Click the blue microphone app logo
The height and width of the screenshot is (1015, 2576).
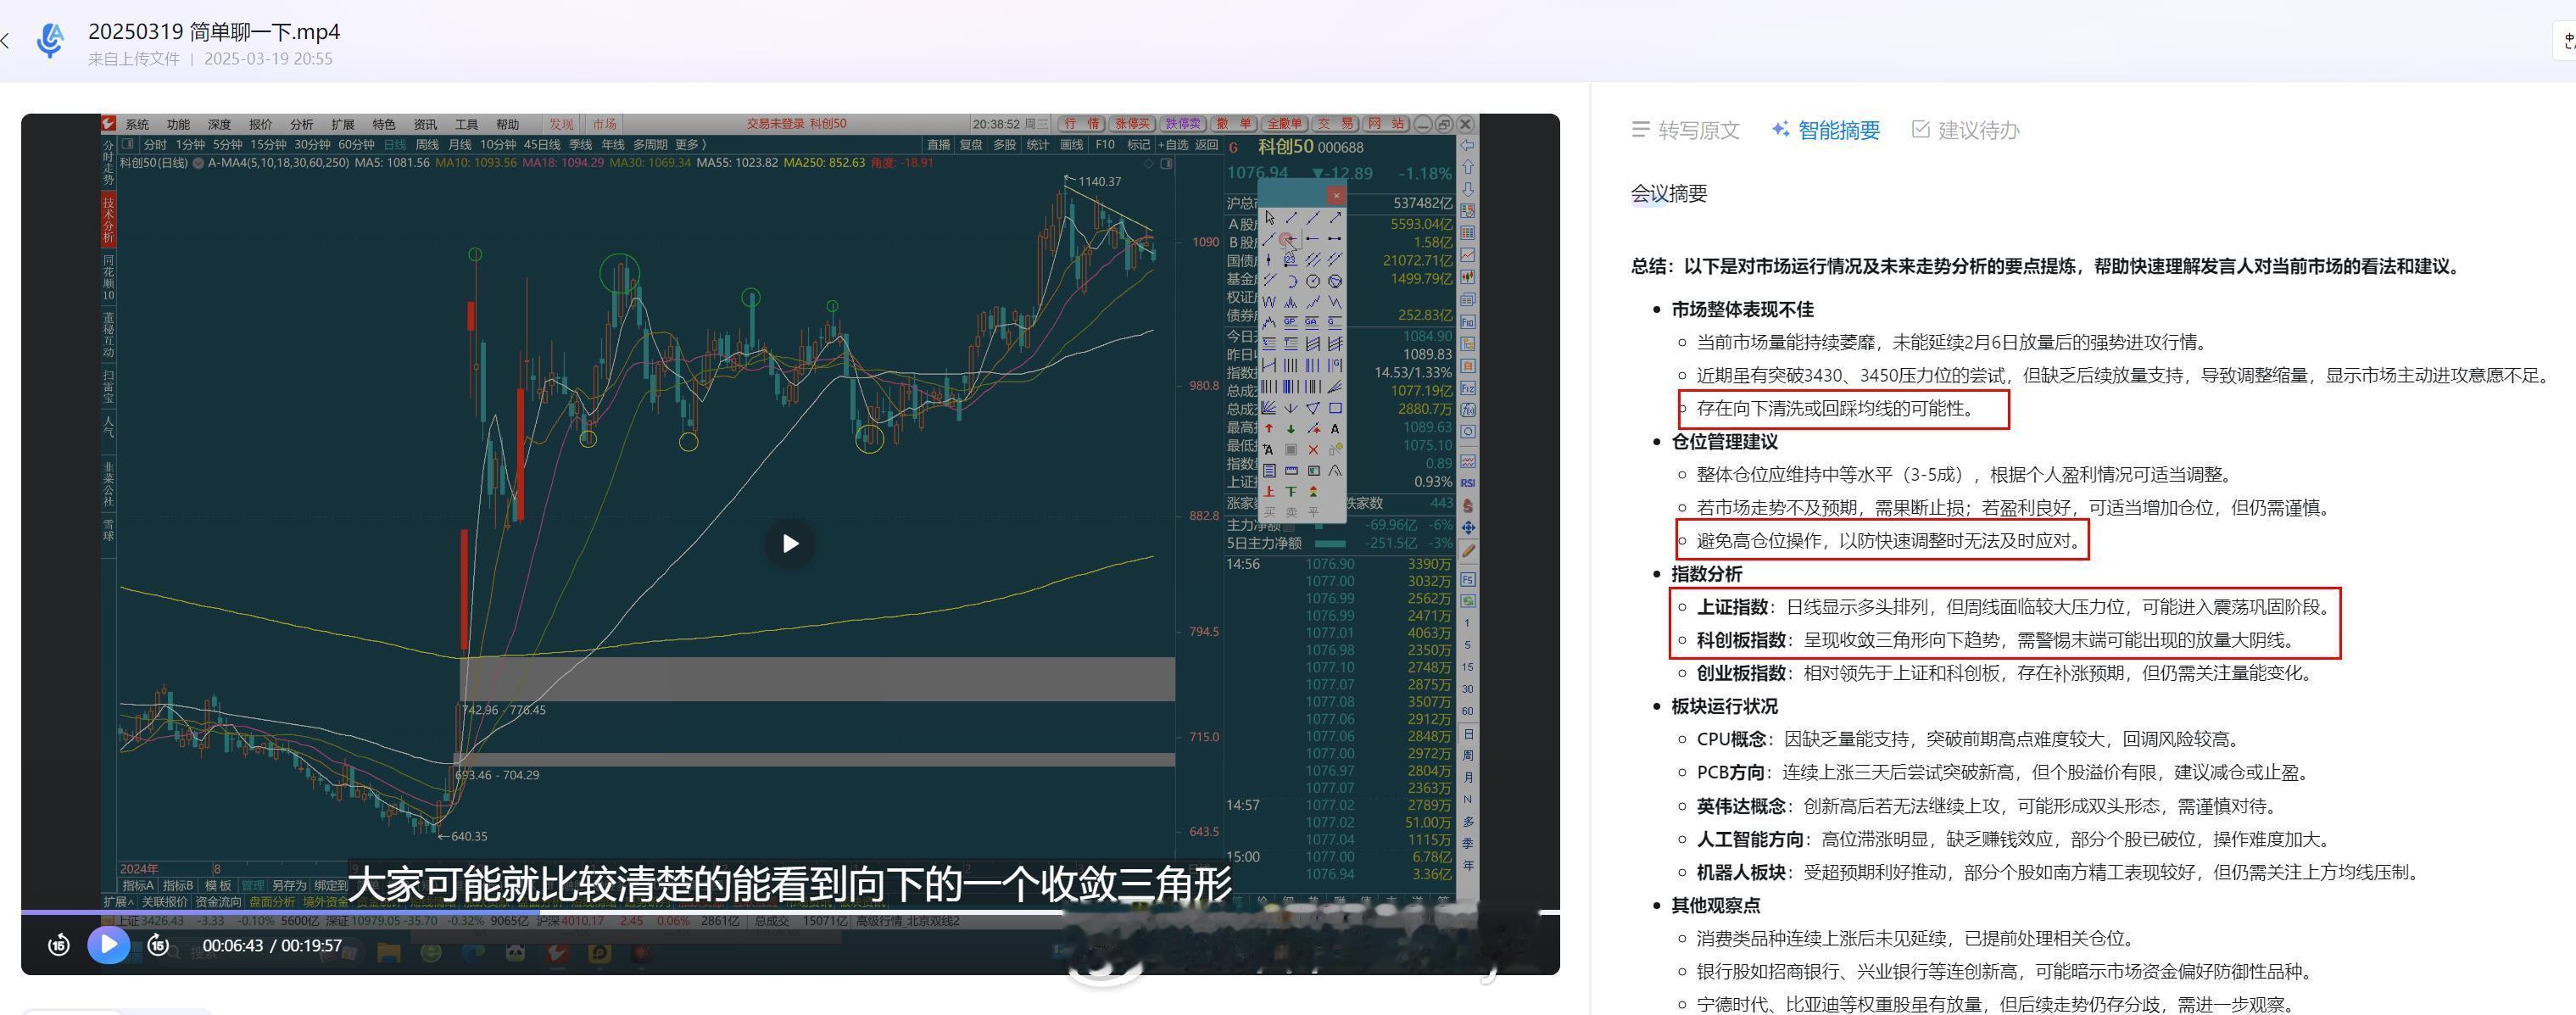point(50,40)
